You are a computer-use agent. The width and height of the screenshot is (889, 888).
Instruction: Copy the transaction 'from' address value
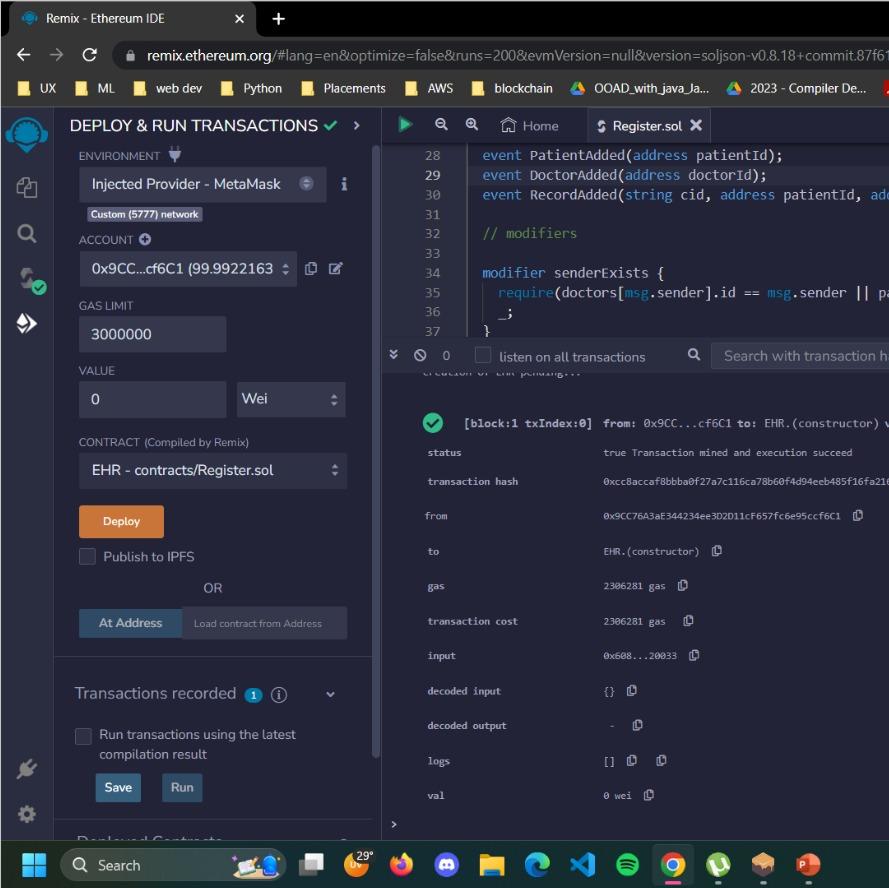tap(858, 516)
